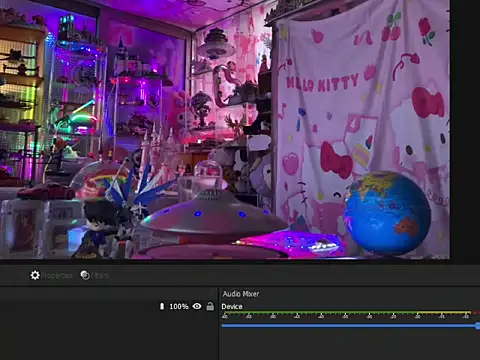
Task: Click the middle of the blue volume slider
Action: 349,325
